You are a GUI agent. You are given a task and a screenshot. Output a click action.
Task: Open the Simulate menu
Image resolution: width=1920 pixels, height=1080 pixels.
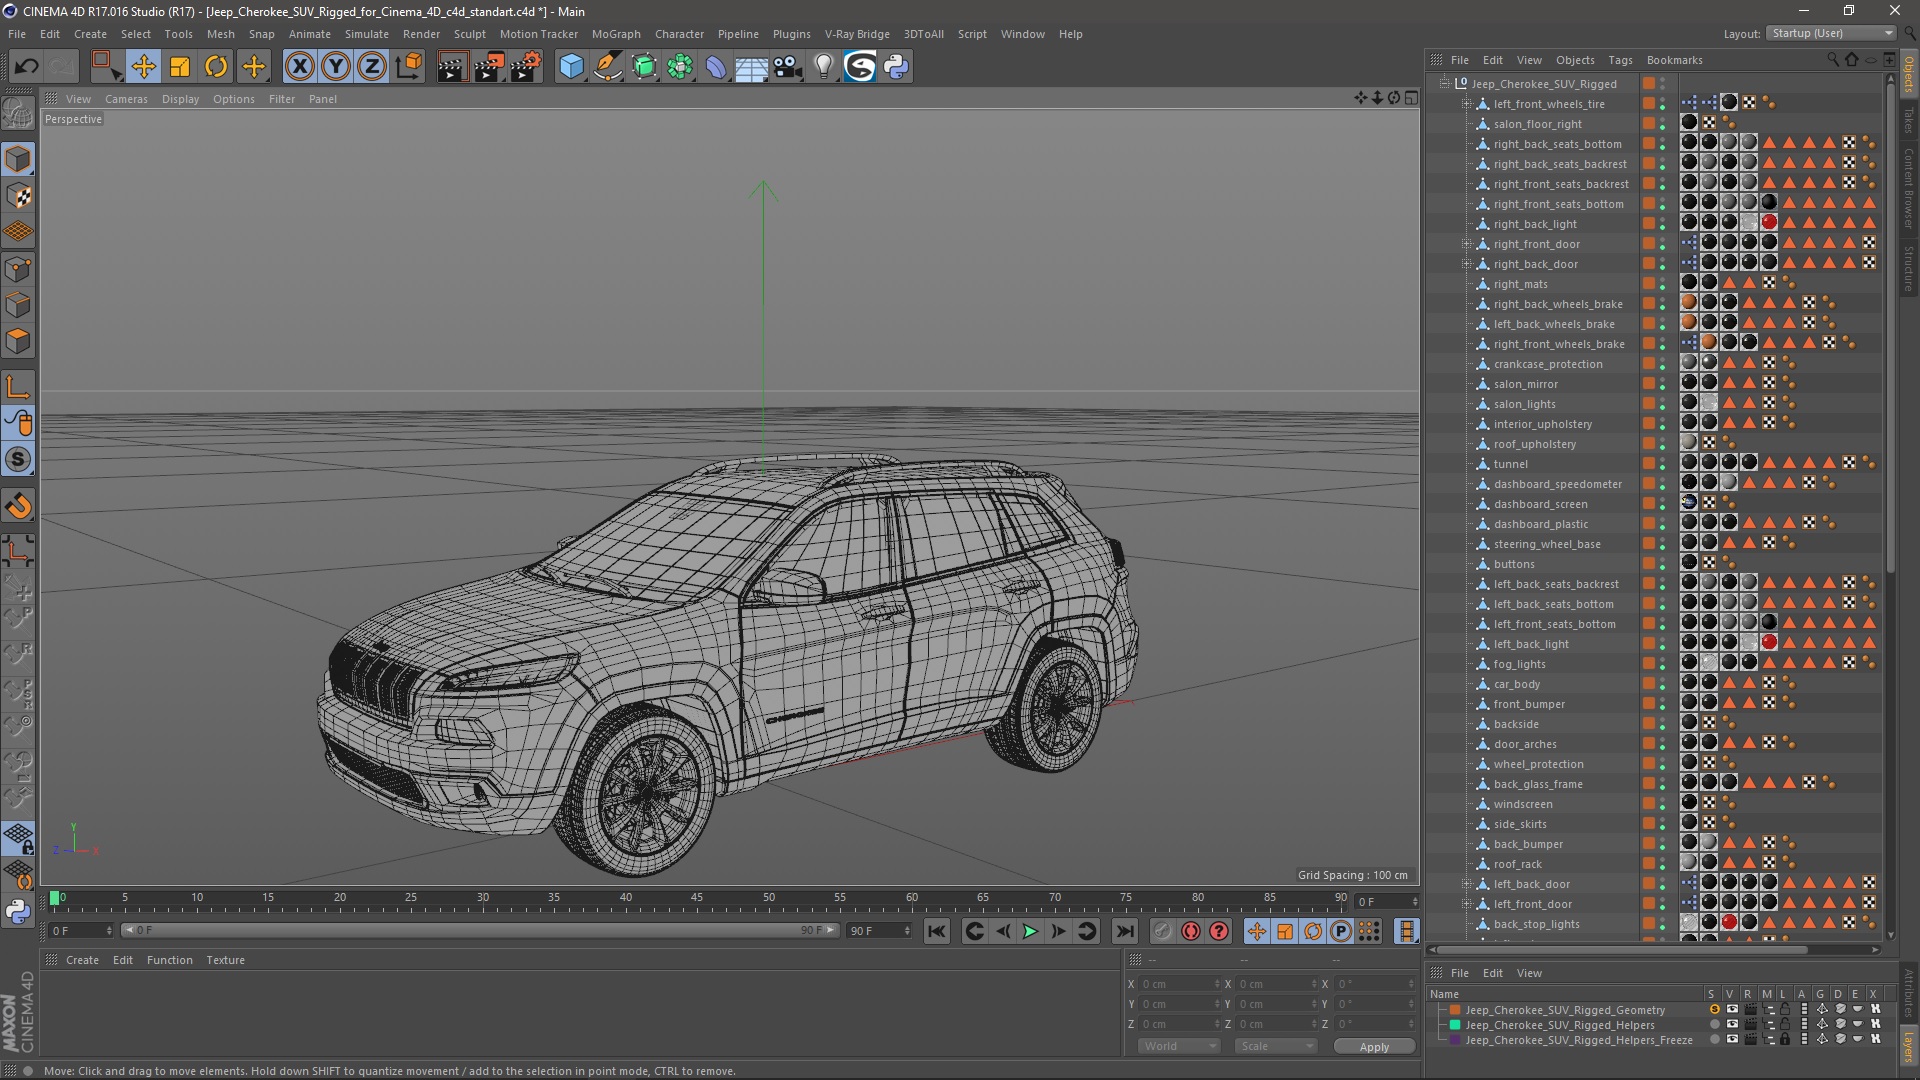click(366, 34)
